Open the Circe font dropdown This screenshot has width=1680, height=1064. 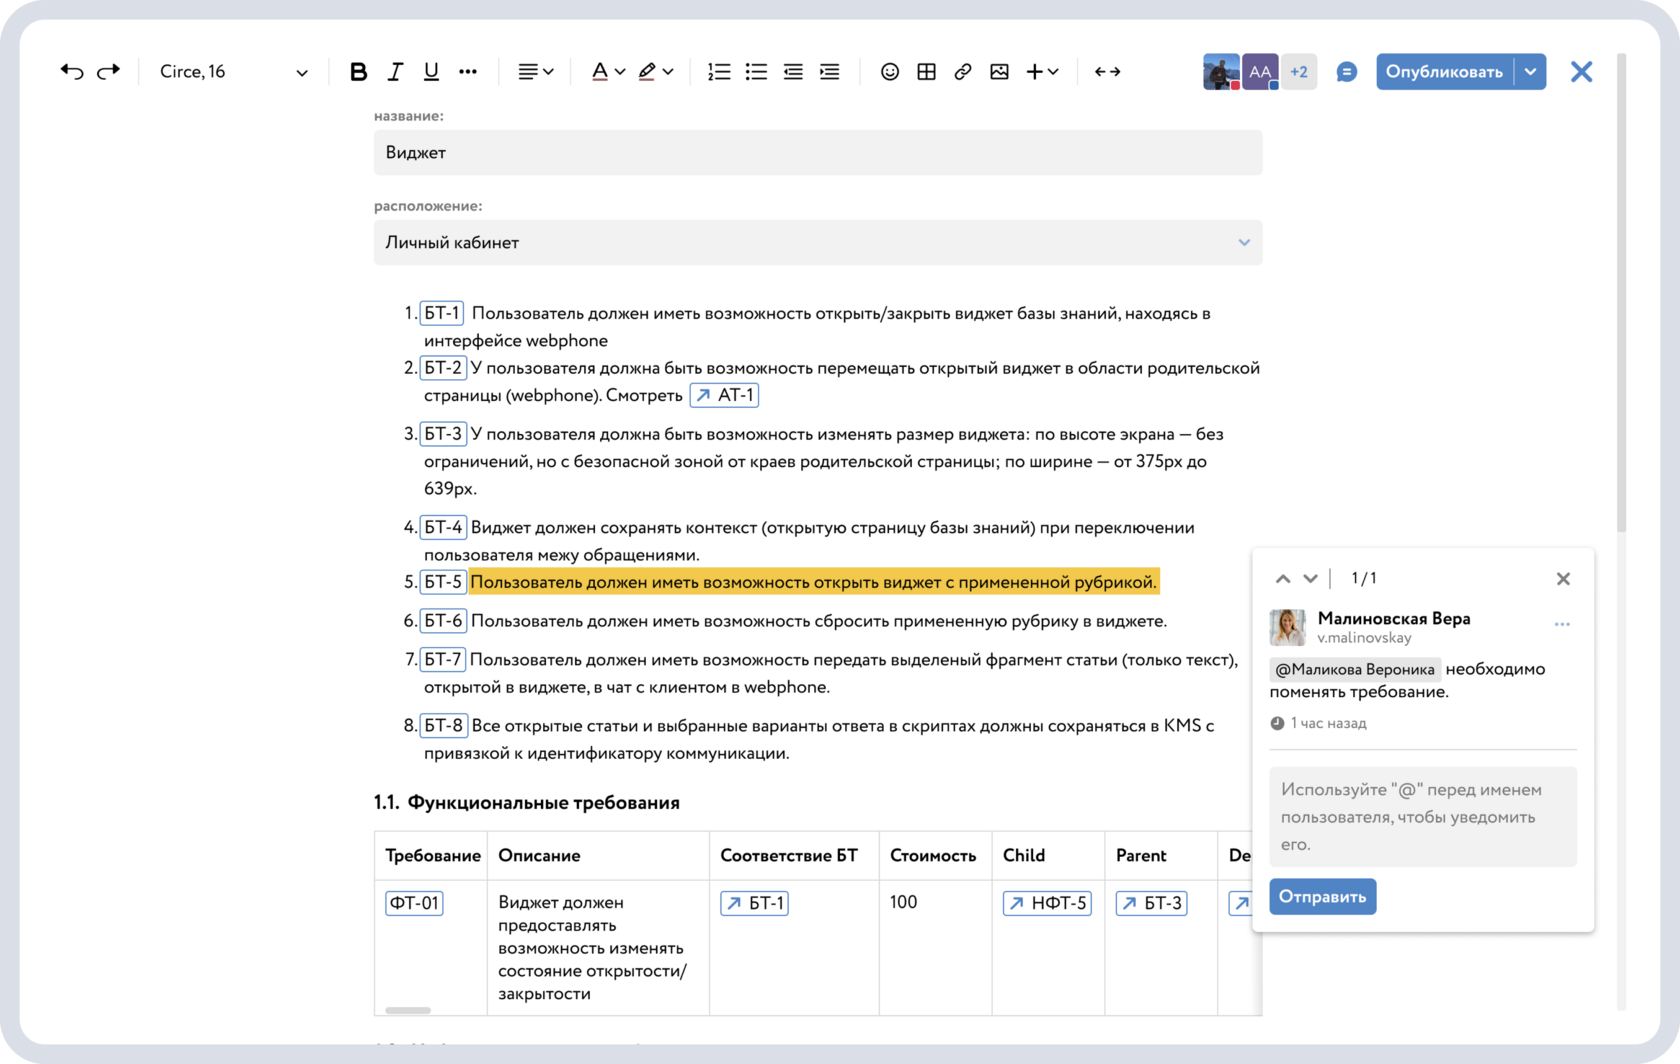point(232,71)
